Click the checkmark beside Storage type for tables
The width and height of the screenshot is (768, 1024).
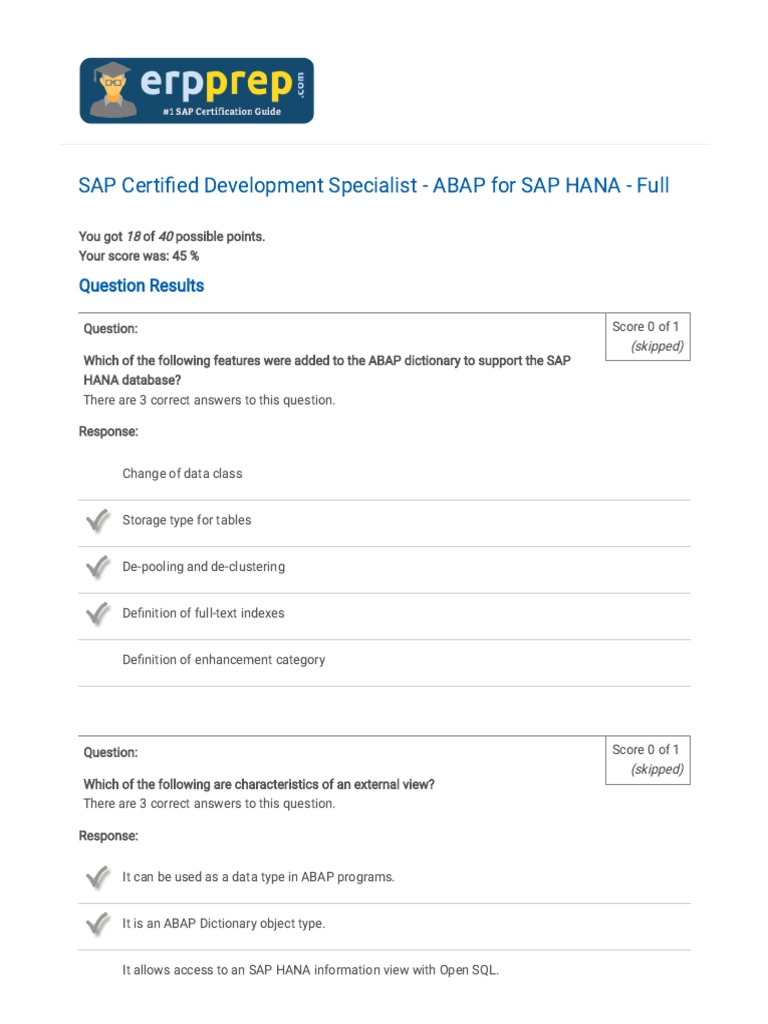[x=97, y=521]
